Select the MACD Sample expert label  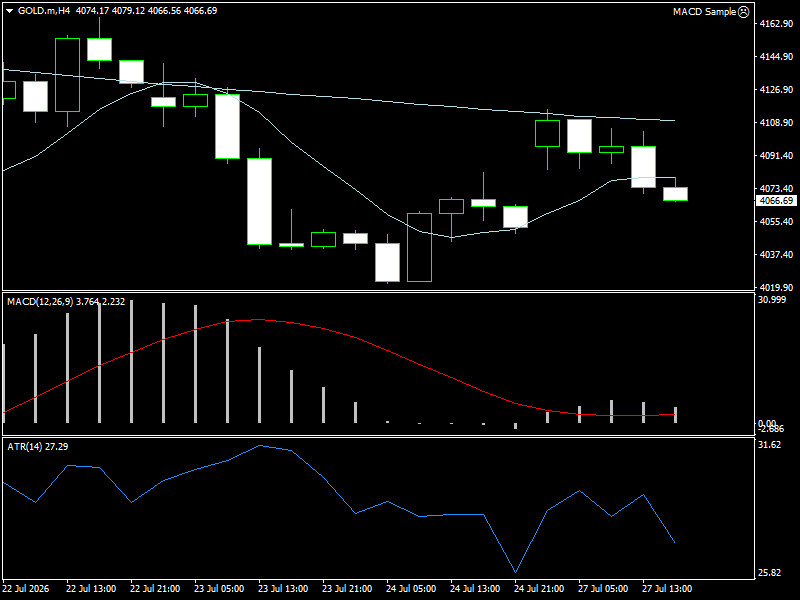pos(704,12)
